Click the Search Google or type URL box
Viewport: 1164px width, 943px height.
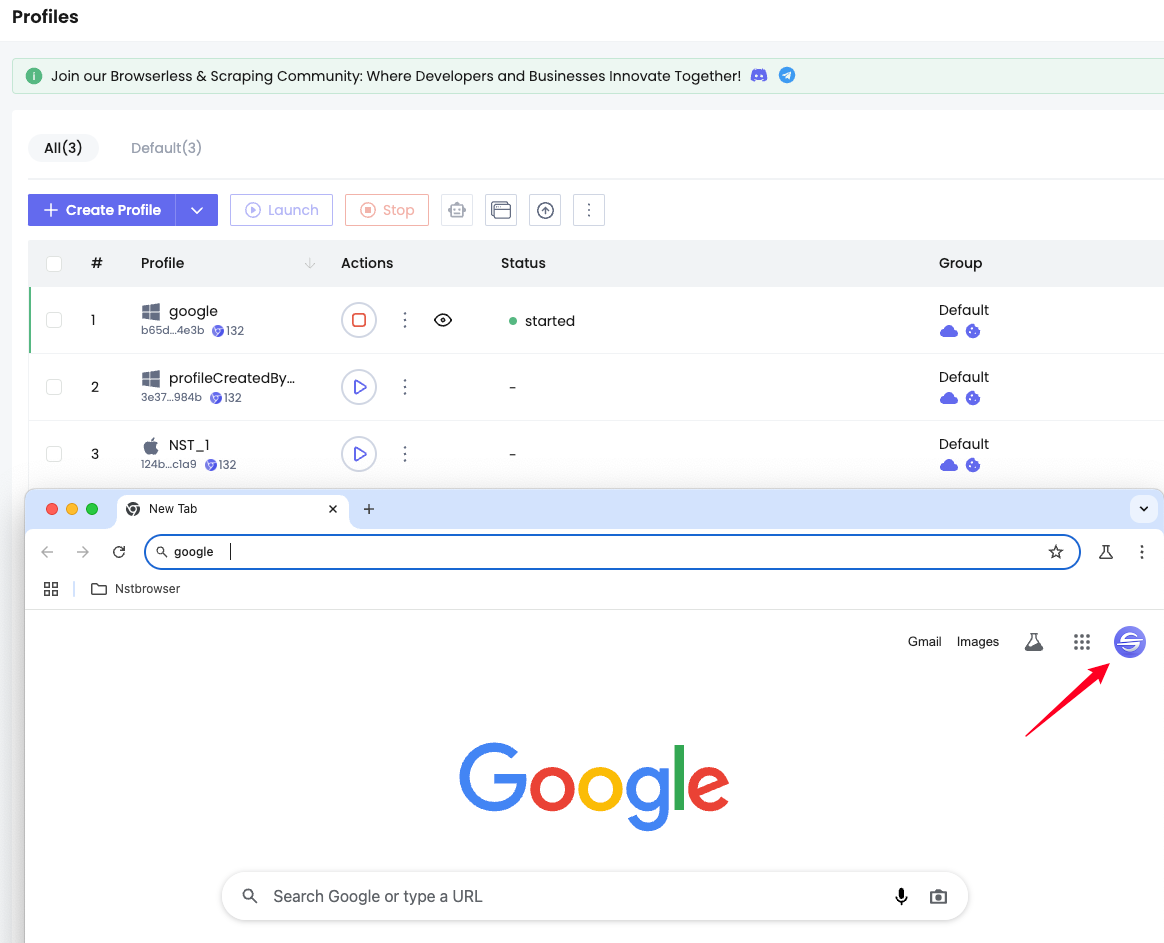595,896
